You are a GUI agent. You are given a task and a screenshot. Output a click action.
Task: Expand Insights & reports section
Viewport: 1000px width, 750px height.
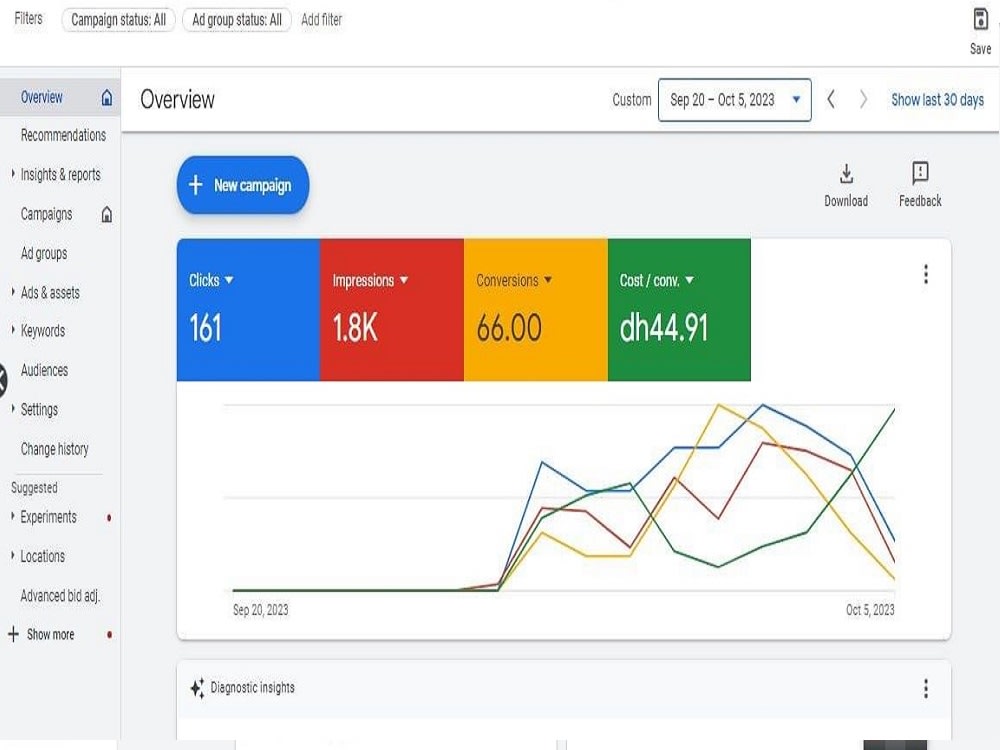[x=13, y=173]
